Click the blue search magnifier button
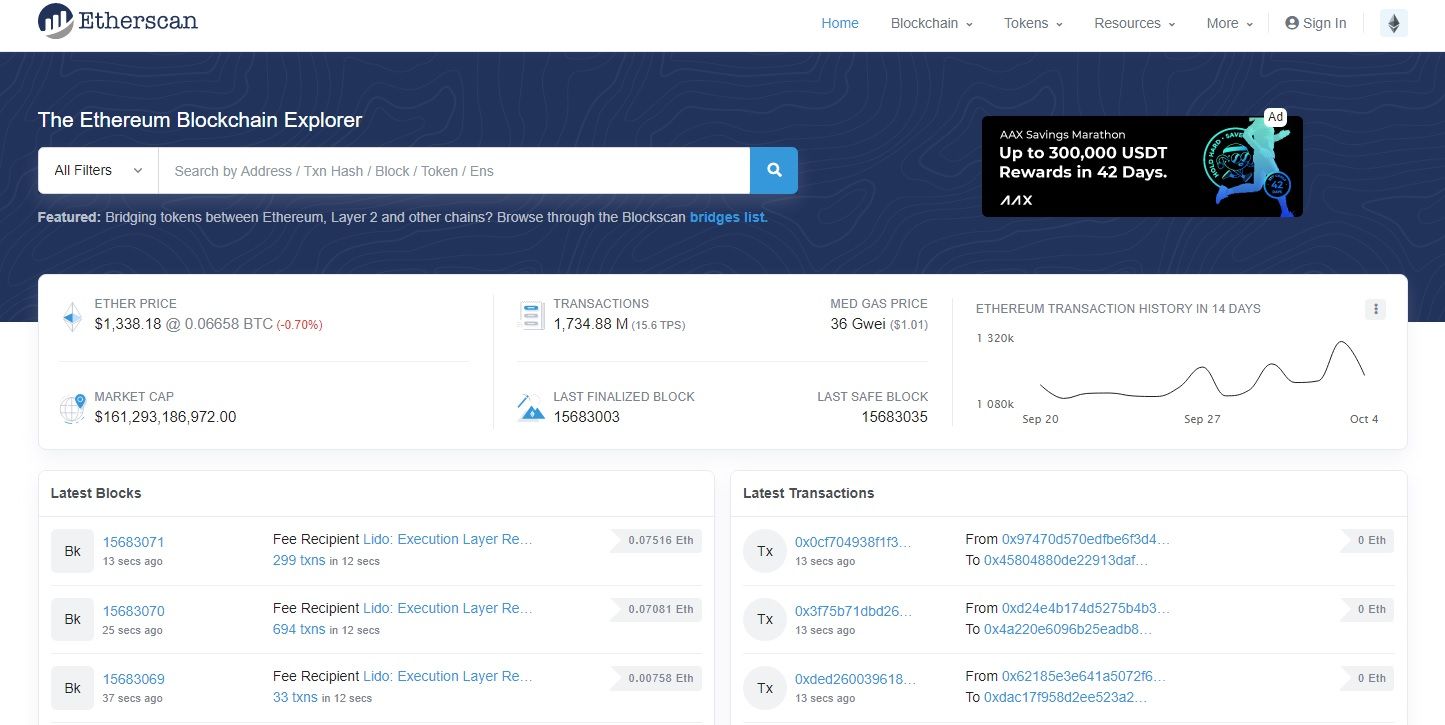This screenshot has width=1445, height=725. (x=774, y=171)
